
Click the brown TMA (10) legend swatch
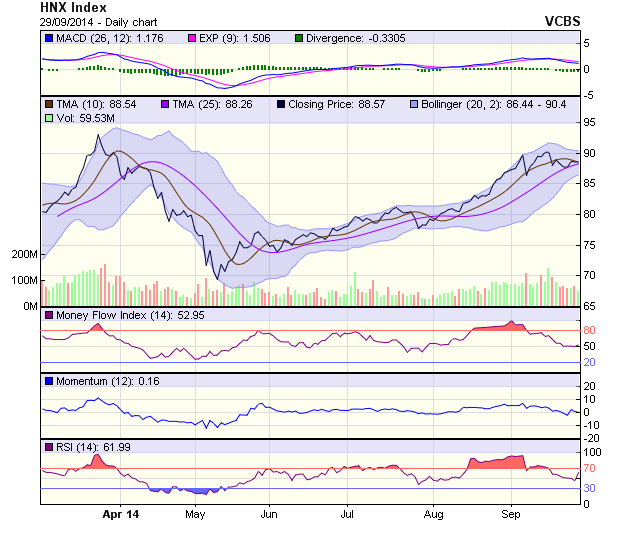(x=49, y=103)
